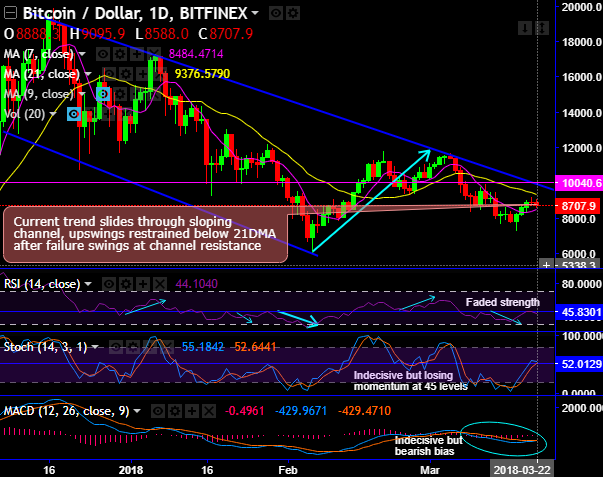Click the magenta 10040.6 price label

click(579, 183)
